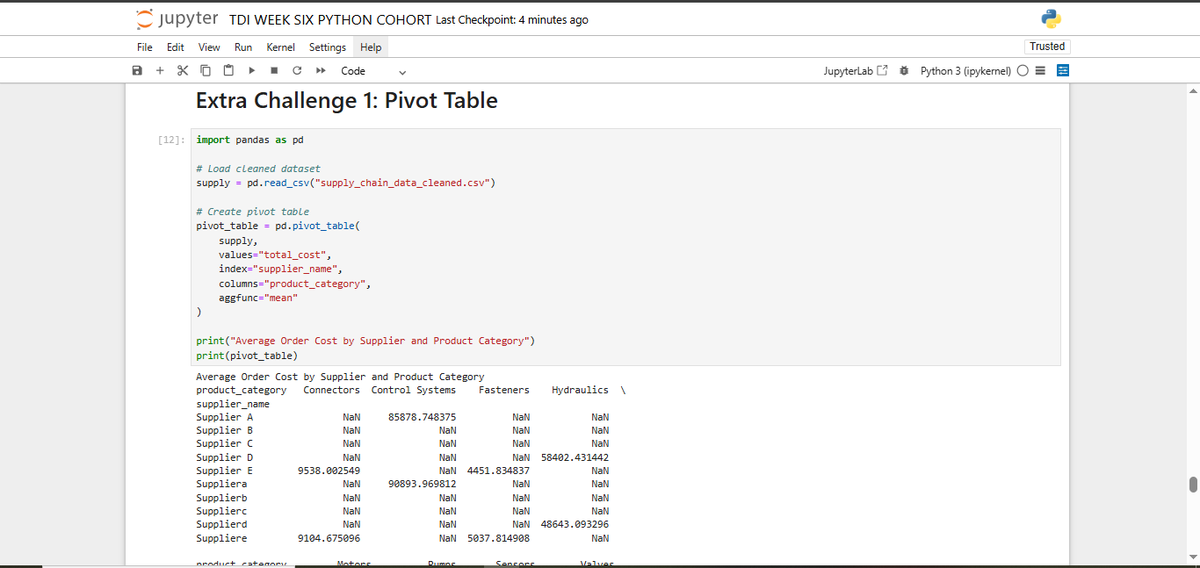Viewport: 1200px width, 568px height.
Task: Open the Edit menu
Action: coord(175,47)
